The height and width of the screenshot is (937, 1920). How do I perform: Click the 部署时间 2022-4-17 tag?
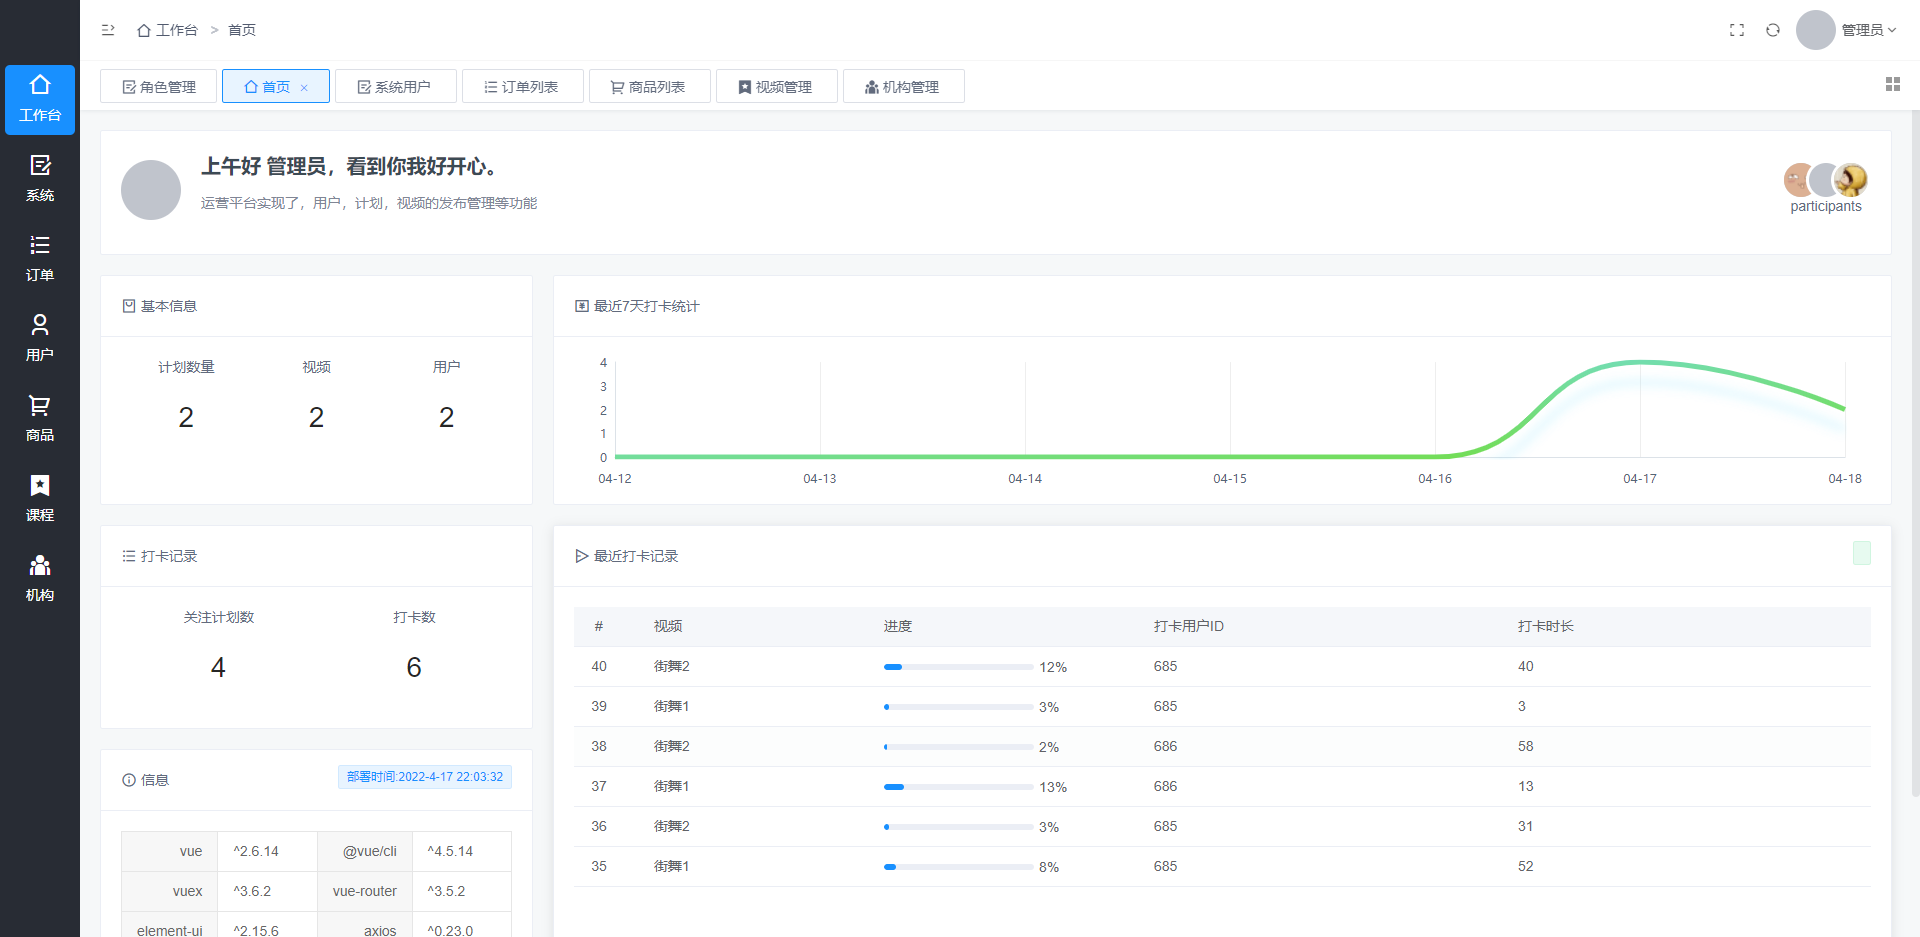pos(425,777)
